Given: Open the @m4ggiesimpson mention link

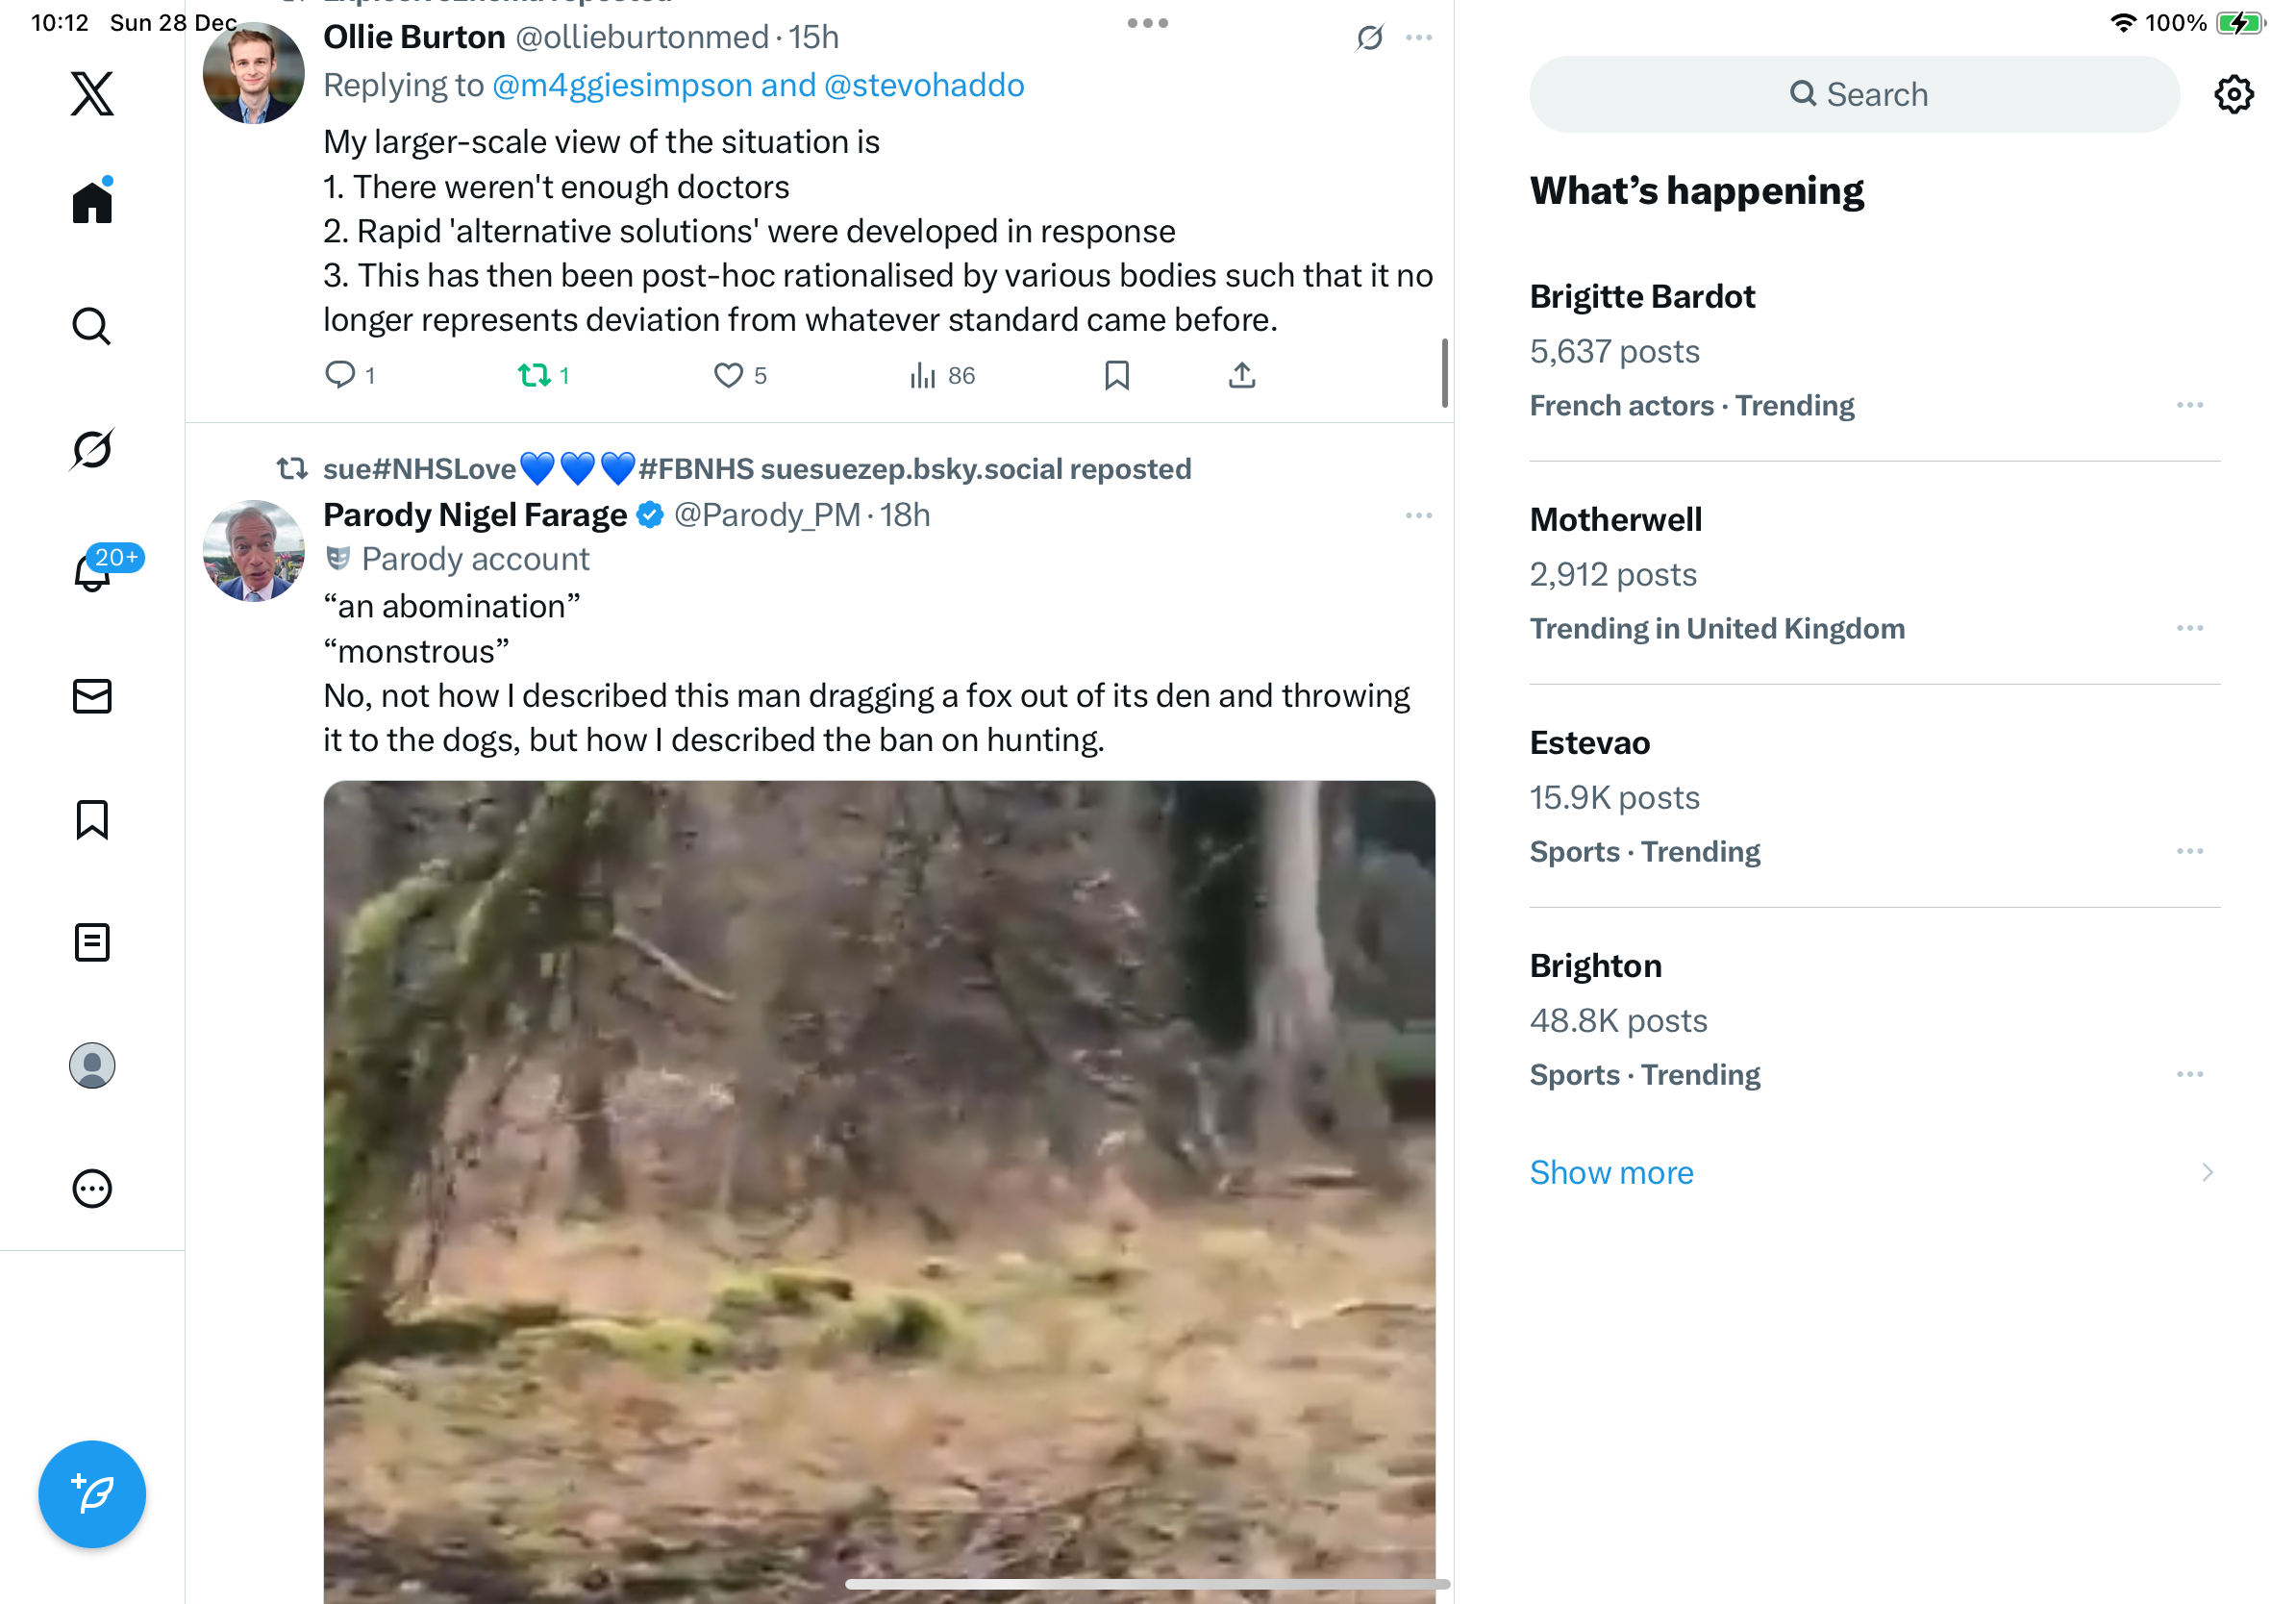Looking at the screenshot, I should [622, 86].
